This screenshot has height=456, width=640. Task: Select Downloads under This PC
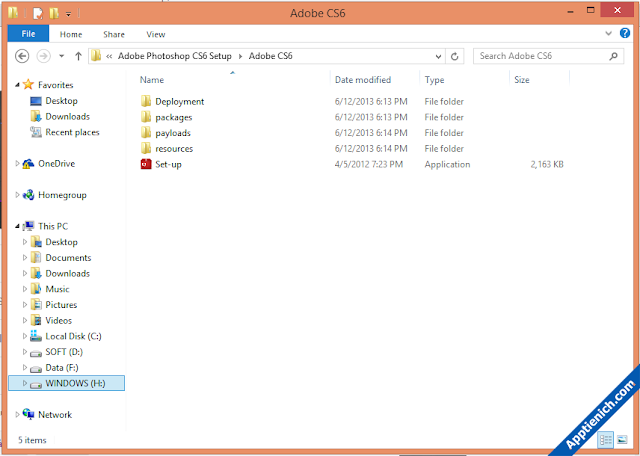pyautogui.click(x=67, y=274)
